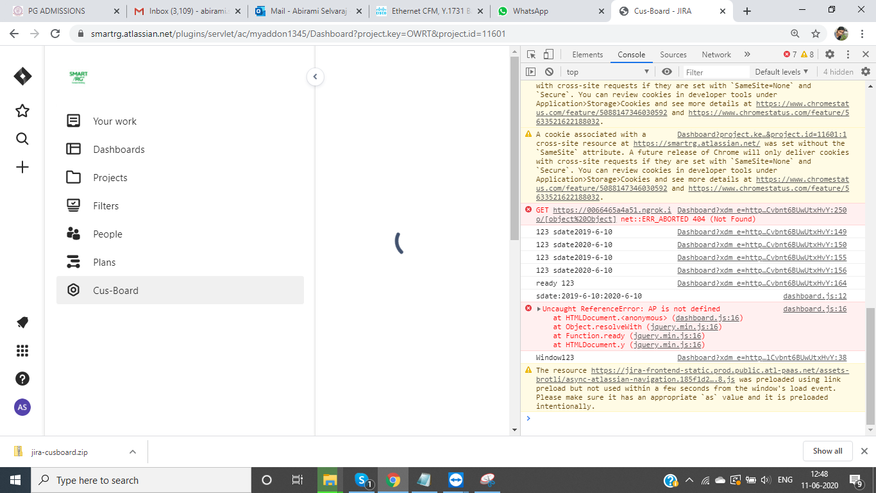Screen dimensions: 876x493
Task: Open DevTools settings gear icon
Action: coord(830,54)
